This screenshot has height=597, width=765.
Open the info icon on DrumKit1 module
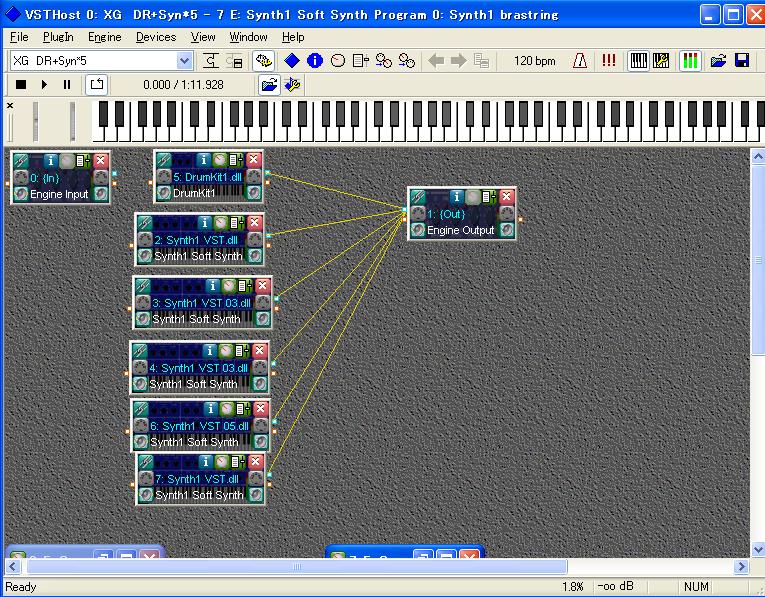[x=203, y=160]
